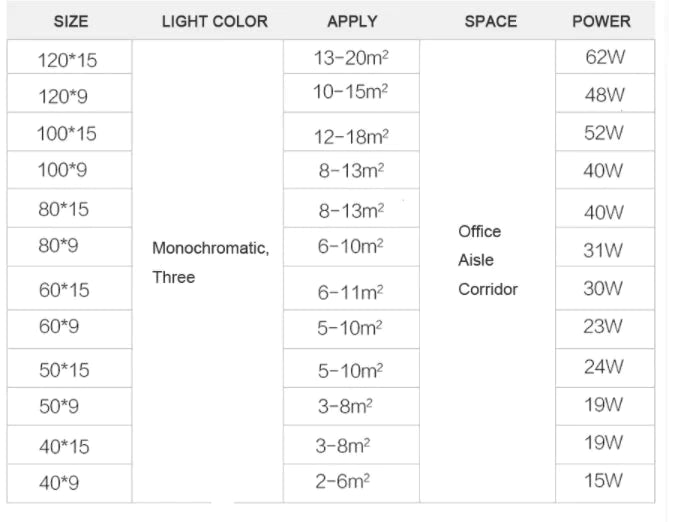Select the 15W power cell
This screenshot has width=681, height=522.
coord(603,481)
